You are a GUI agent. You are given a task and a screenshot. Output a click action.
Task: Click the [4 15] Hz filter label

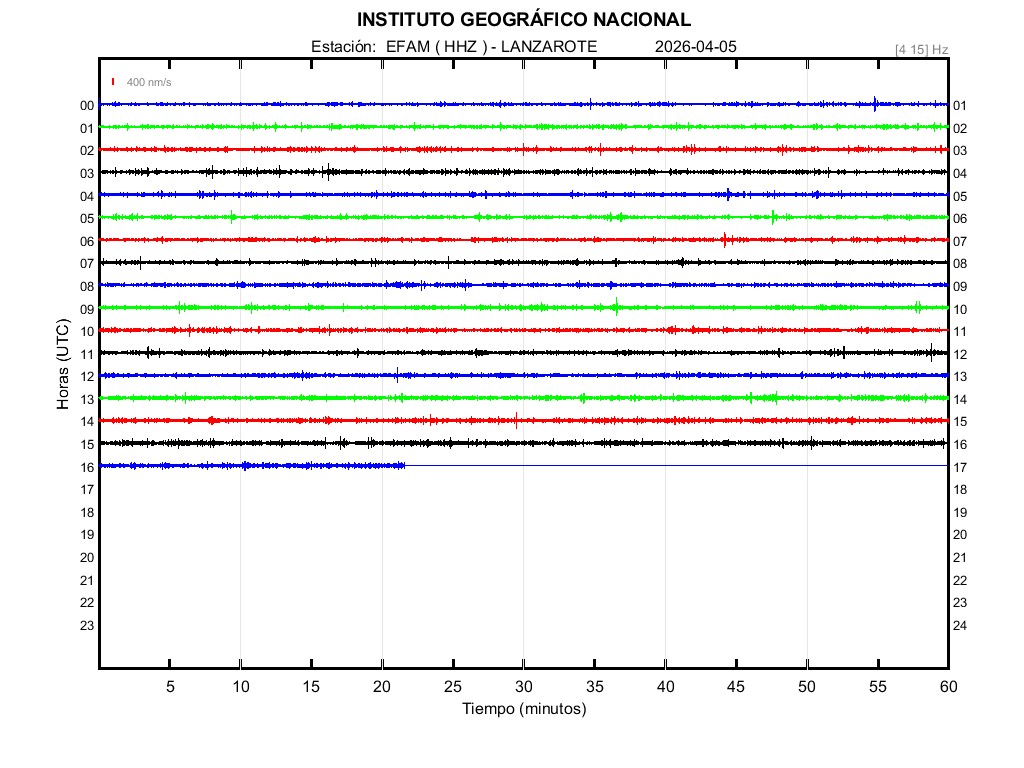click(x=921, y=49)
